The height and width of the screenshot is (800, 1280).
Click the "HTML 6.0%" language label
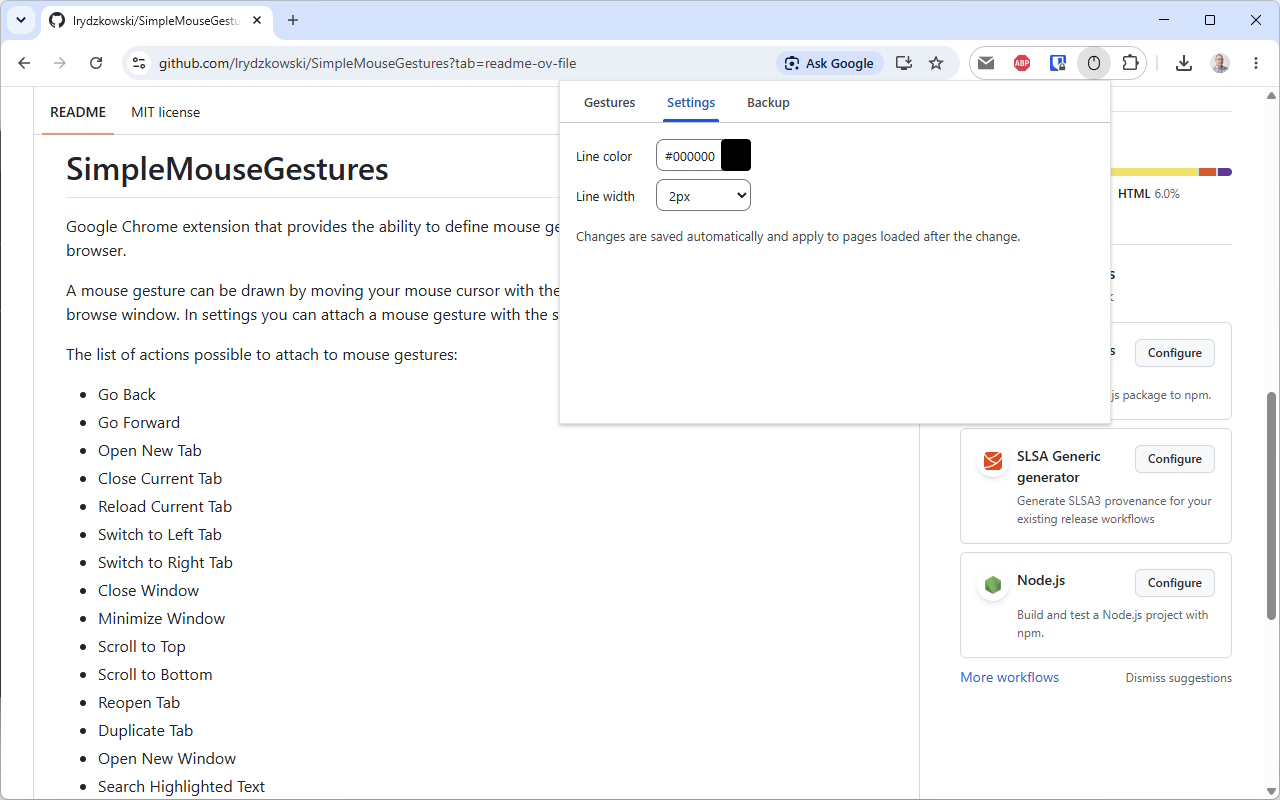tap(1149, 194)
